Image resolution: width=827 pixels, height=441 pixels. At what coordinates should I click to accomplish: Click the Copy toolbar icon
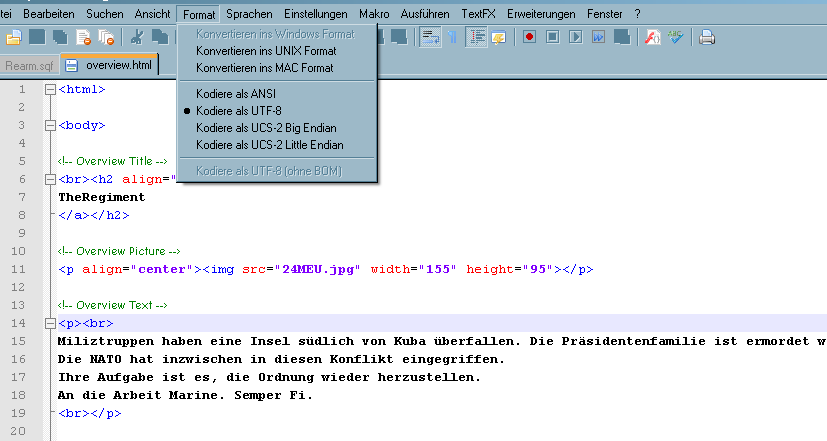tap(160, 37)
